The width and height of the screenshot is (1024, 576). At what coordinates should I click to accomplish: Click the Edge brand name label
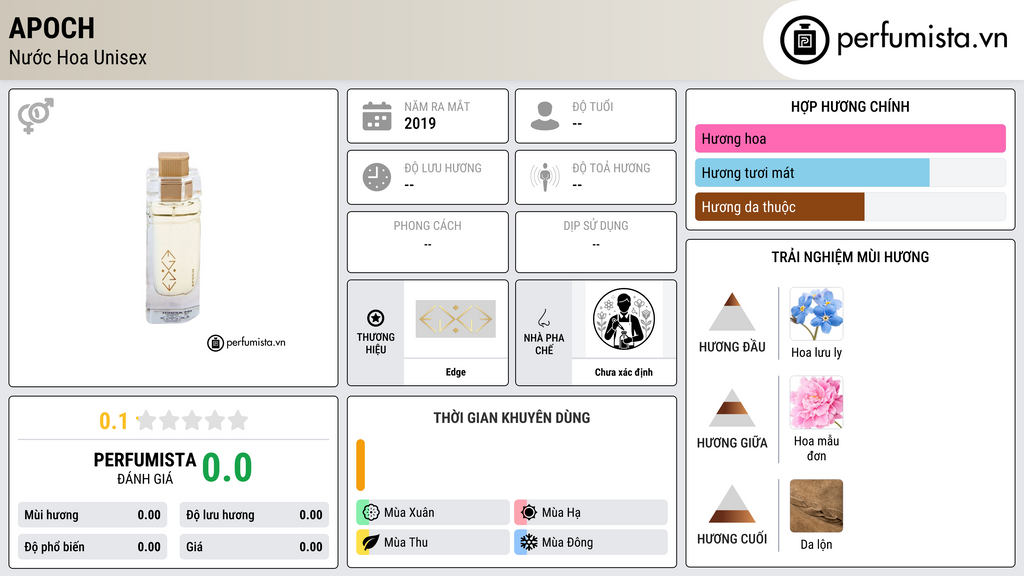point(456,372)
